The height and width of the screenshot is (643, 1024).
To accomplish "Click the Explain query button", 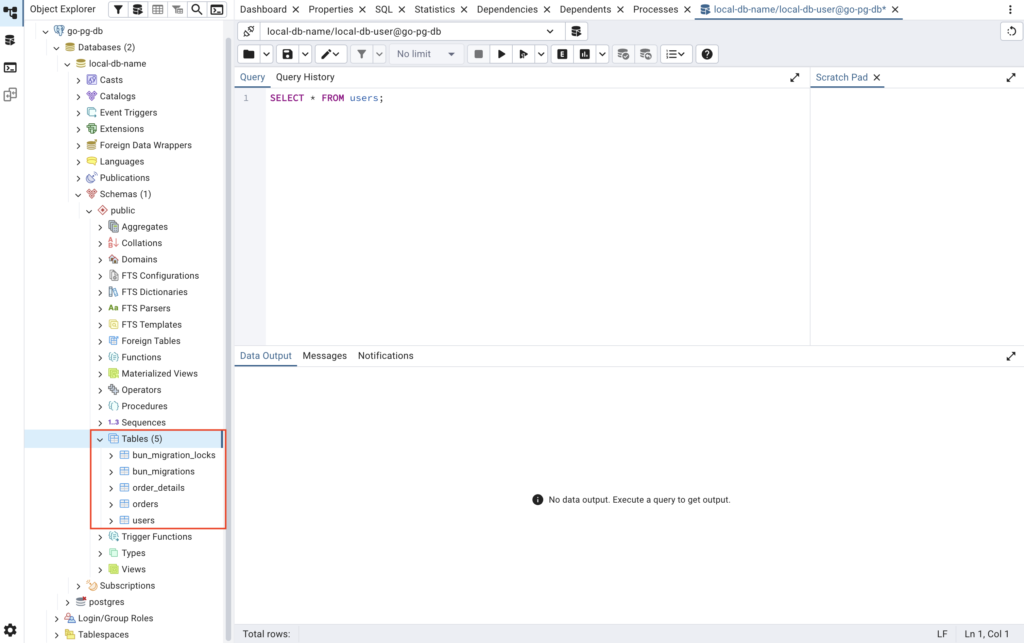I will click(x=562, y=54).
